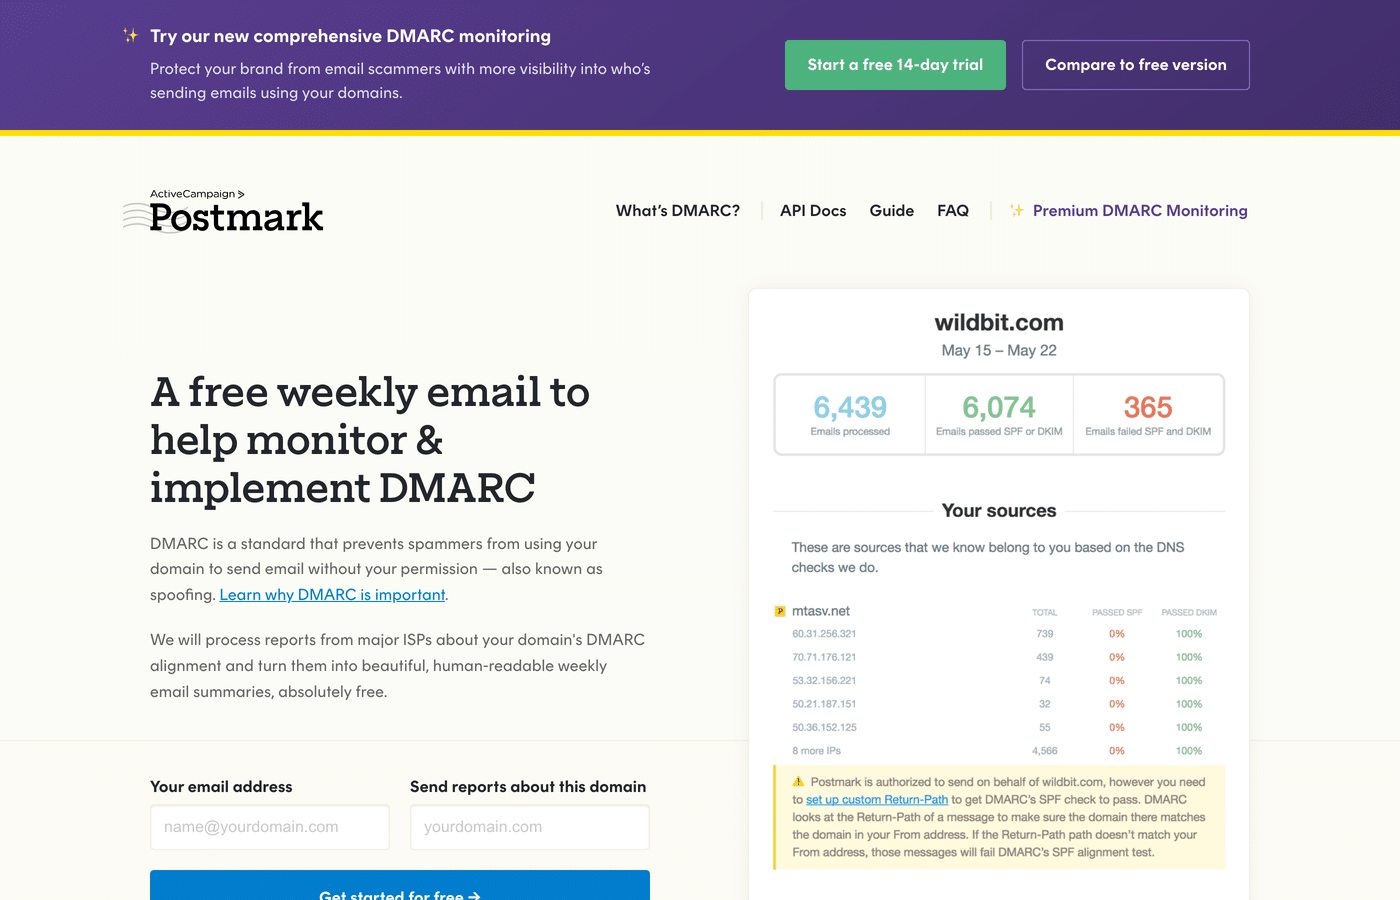Open the set up custom Return-Path link

[x=877, y=800]
